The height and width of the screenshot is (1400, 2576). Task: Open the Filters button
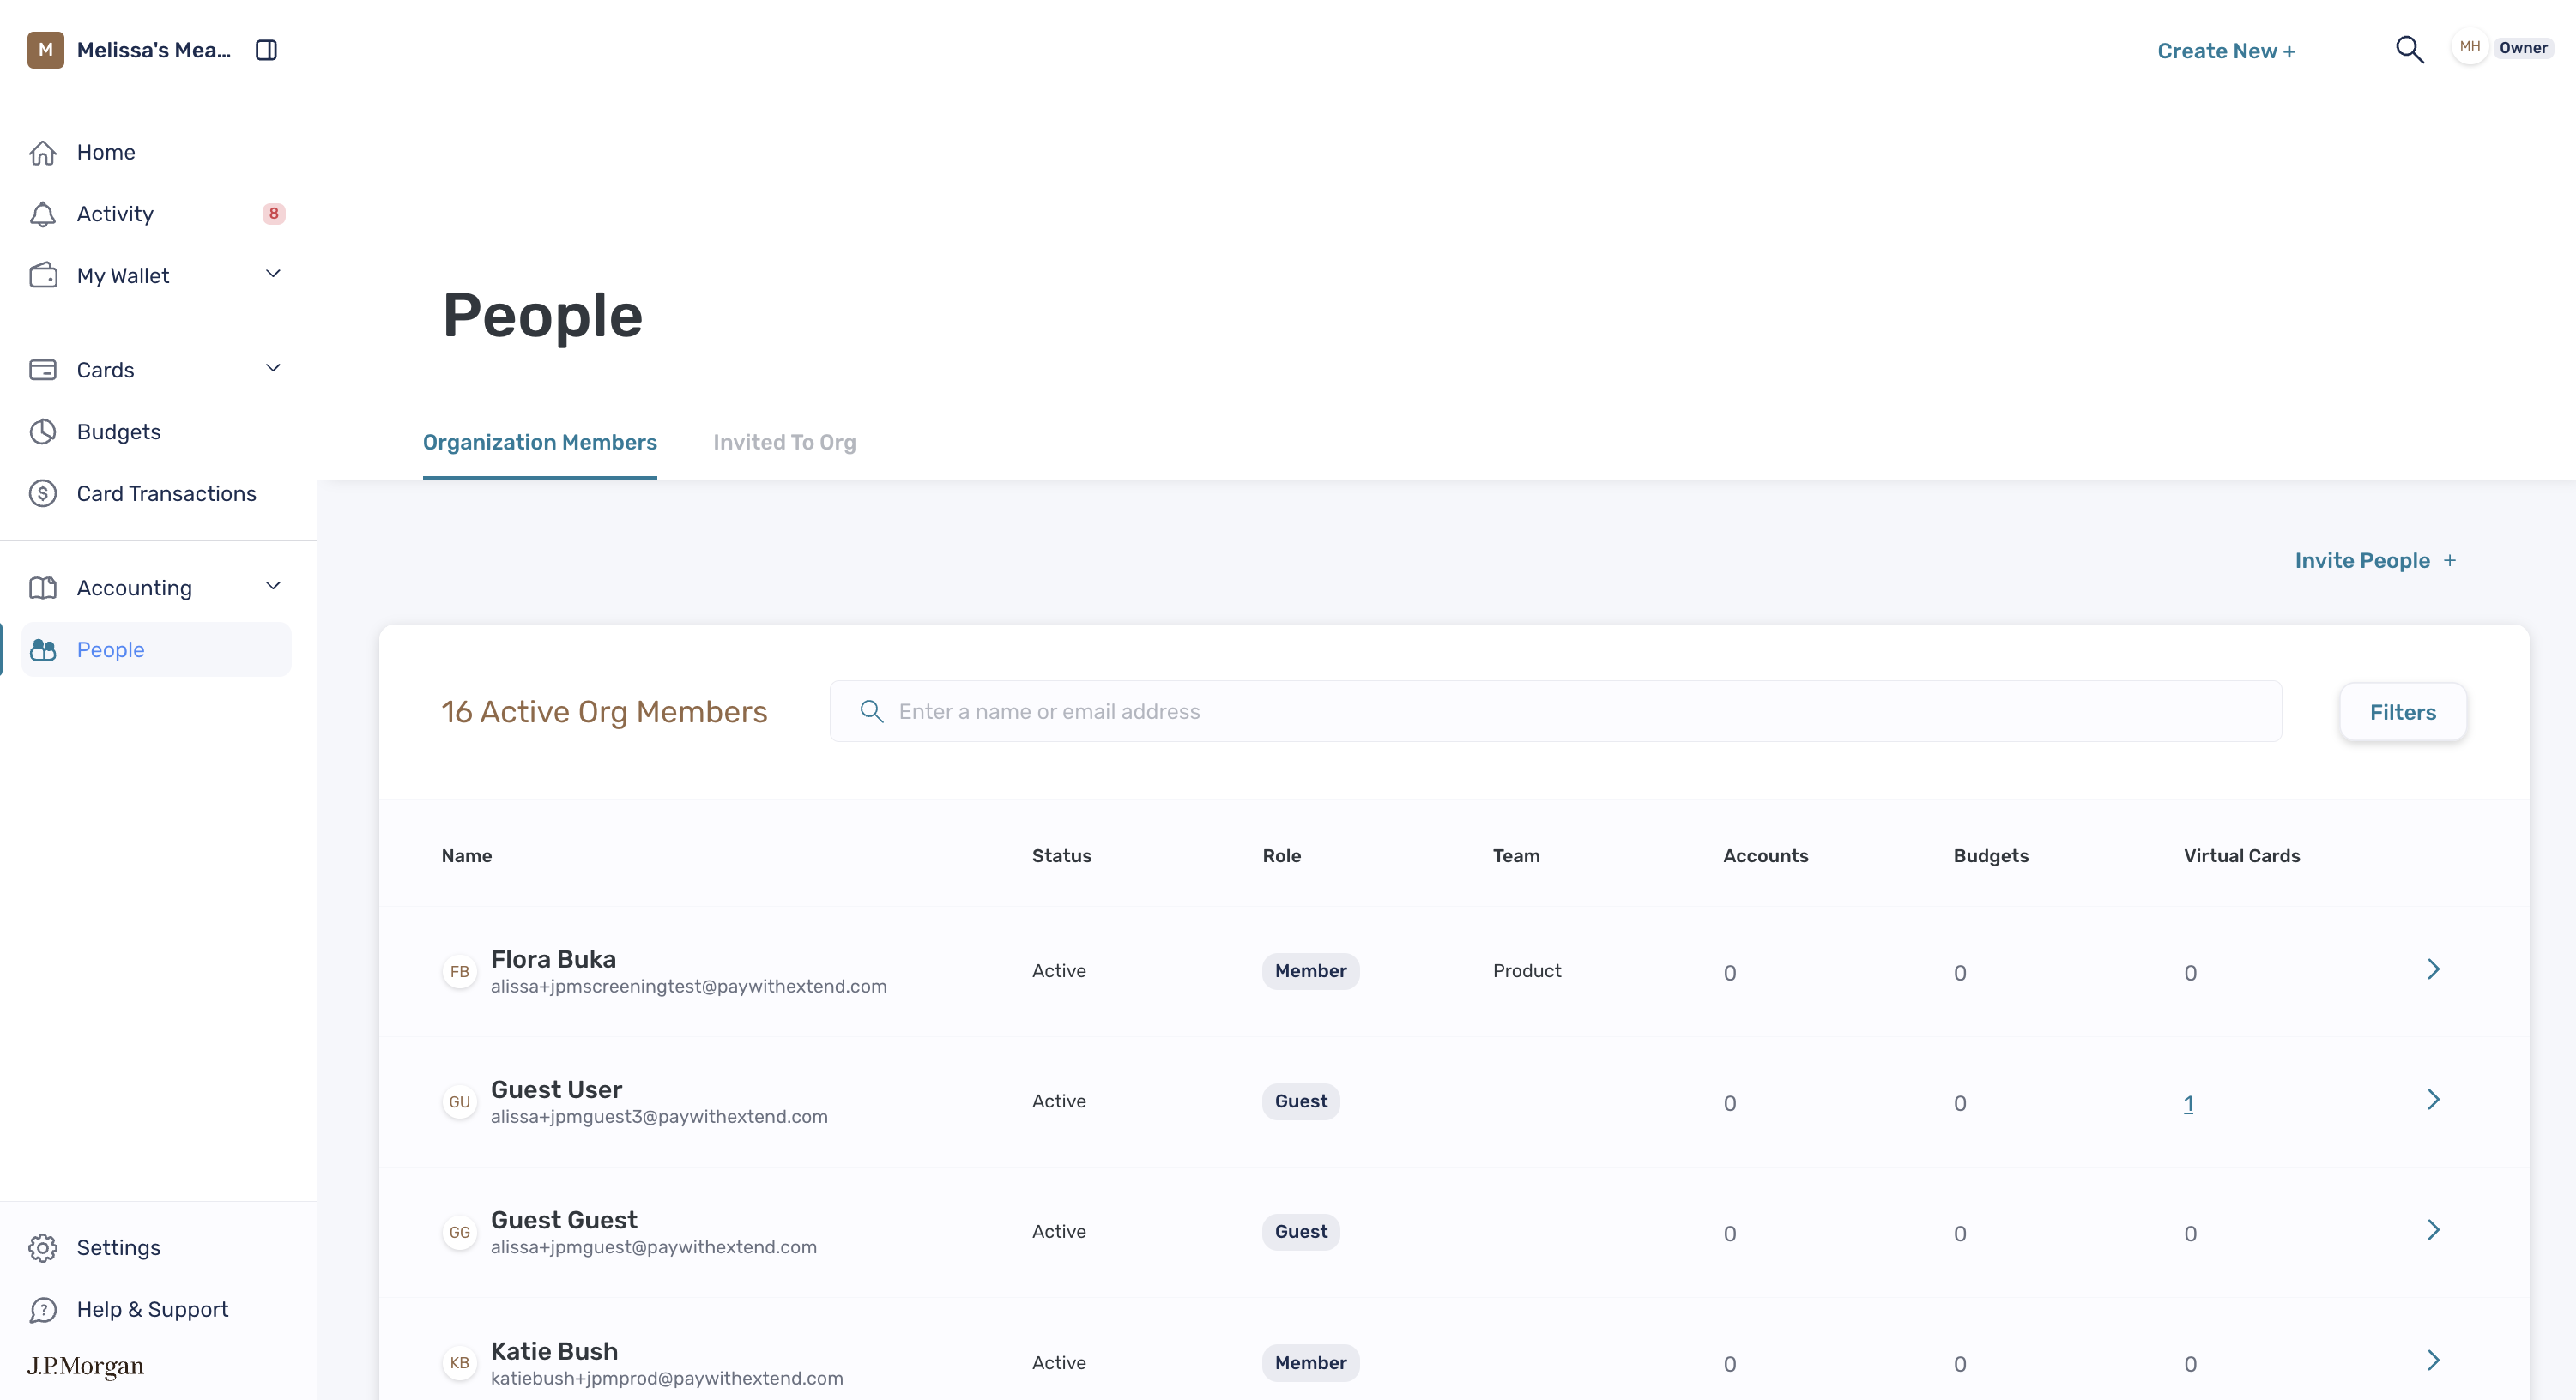pos(2402,712)
